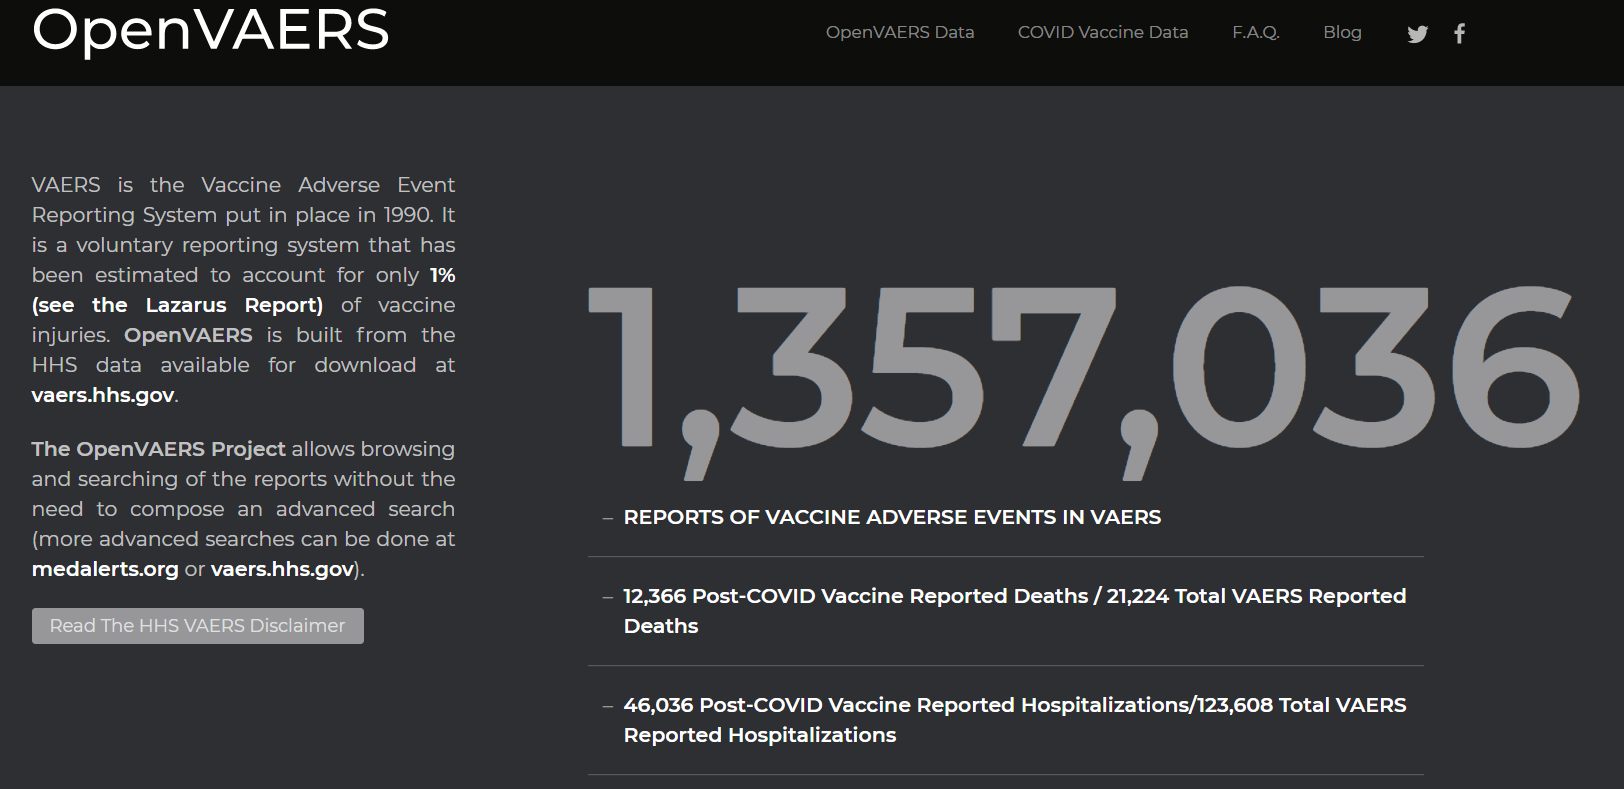The height and width of the screenshot is (789, 1624).
Task: Open the OpenVAERS Data menu
Action: pos(900,32)
